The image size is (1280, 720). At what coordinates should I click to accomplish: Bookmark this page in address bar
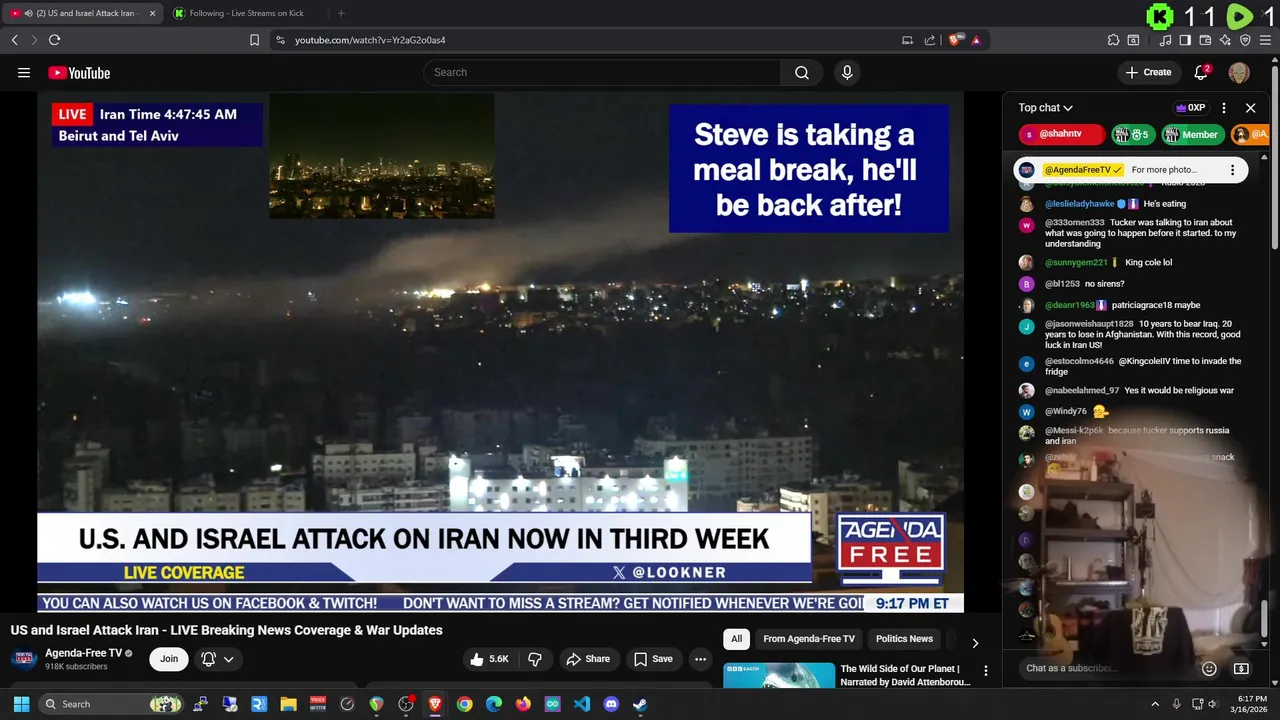tap(254, 40)
